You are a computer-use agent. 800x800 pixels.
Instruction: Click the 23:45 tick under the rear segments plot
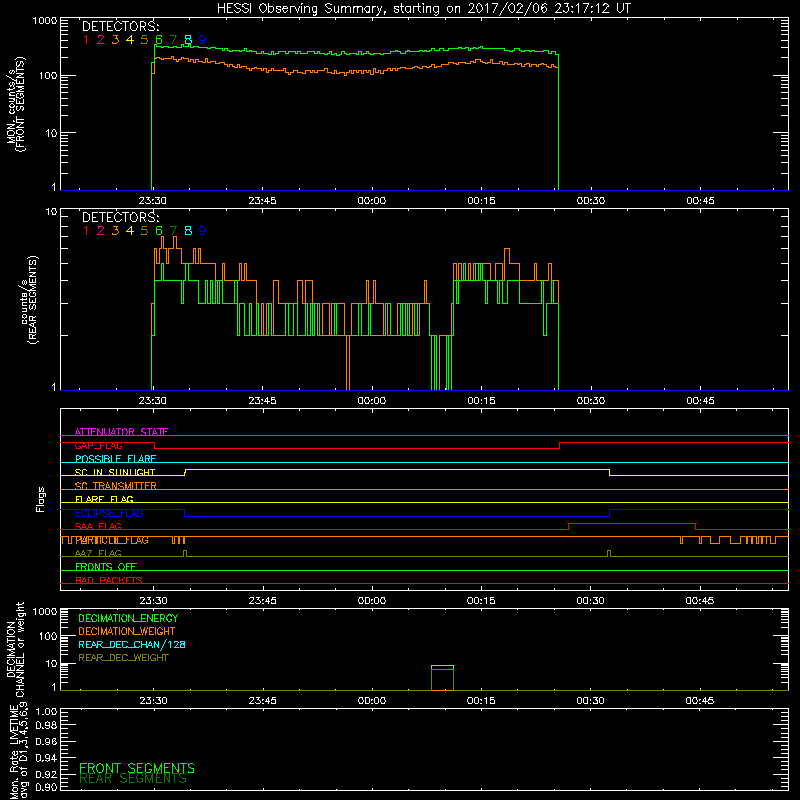[262, 401]
